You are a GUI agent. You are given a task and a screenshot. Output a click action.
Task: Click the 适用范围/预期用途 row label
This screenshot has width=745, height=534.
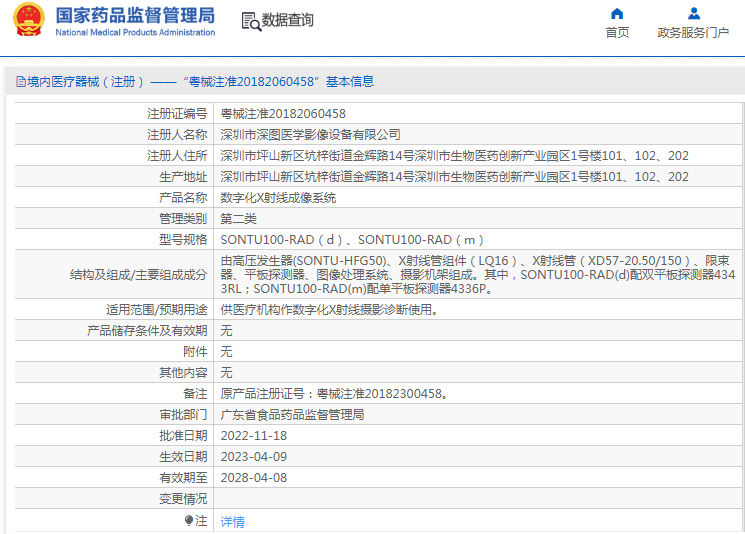157,309
